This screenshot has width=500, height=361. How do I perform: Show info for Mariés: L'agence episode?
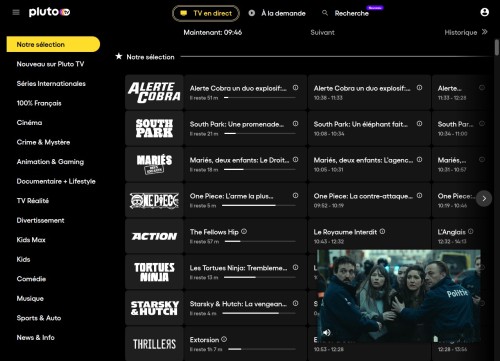click(x=419, y=160)
